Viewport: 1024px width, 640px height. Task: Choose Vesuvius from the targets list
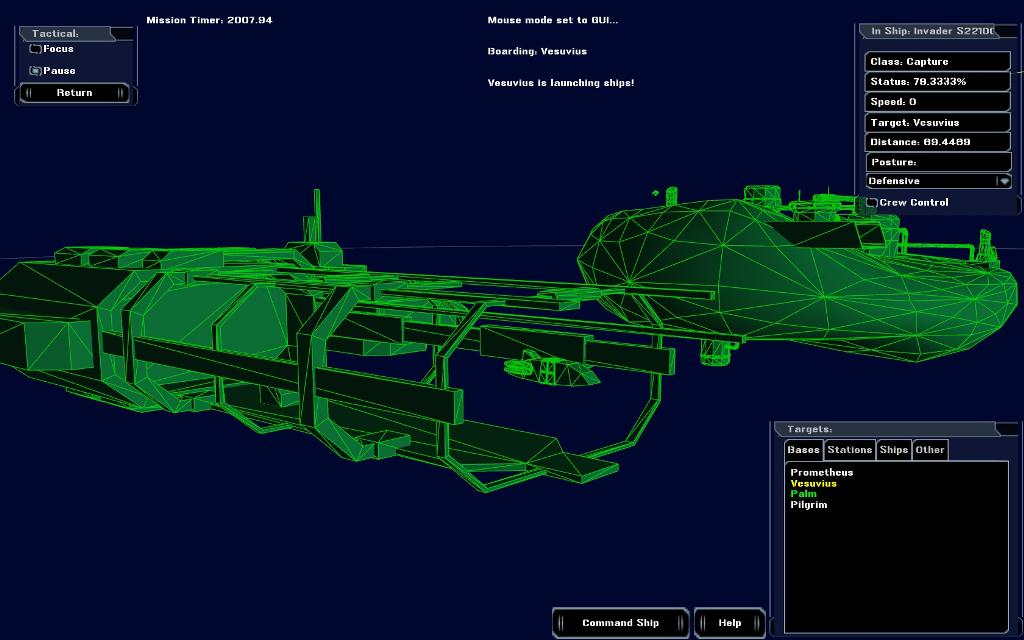click(x=813, y=484)
